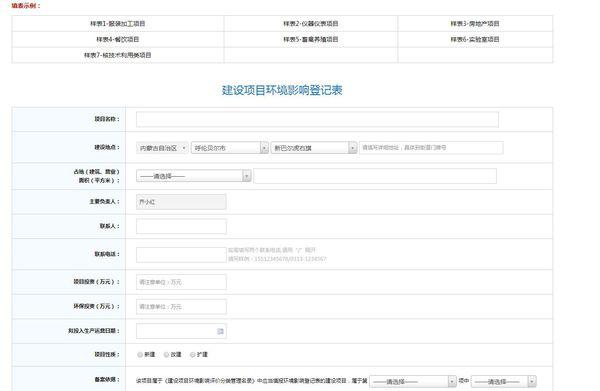This screenshot has width=600, height=391.
Task: Select the 改建 project nature radio
Action: [x=166, y=355]
